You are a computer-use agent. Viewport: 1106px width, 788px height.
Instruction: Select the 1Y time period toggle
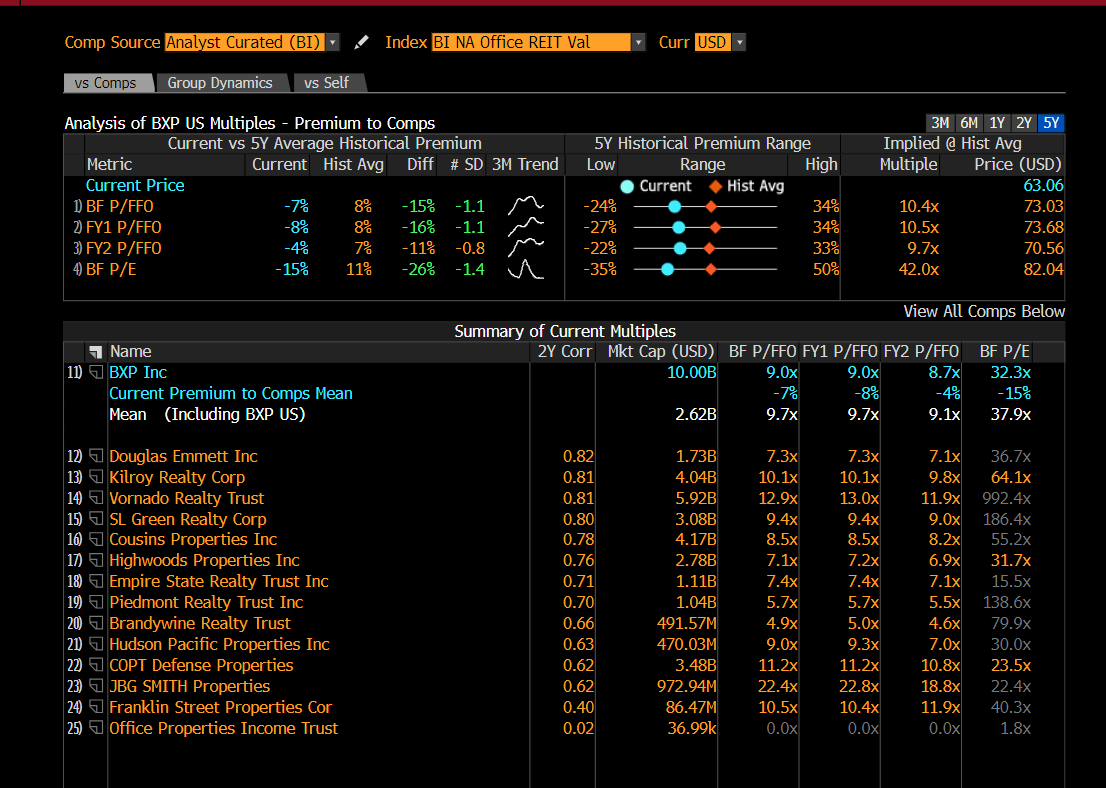(x=996, y=123)
